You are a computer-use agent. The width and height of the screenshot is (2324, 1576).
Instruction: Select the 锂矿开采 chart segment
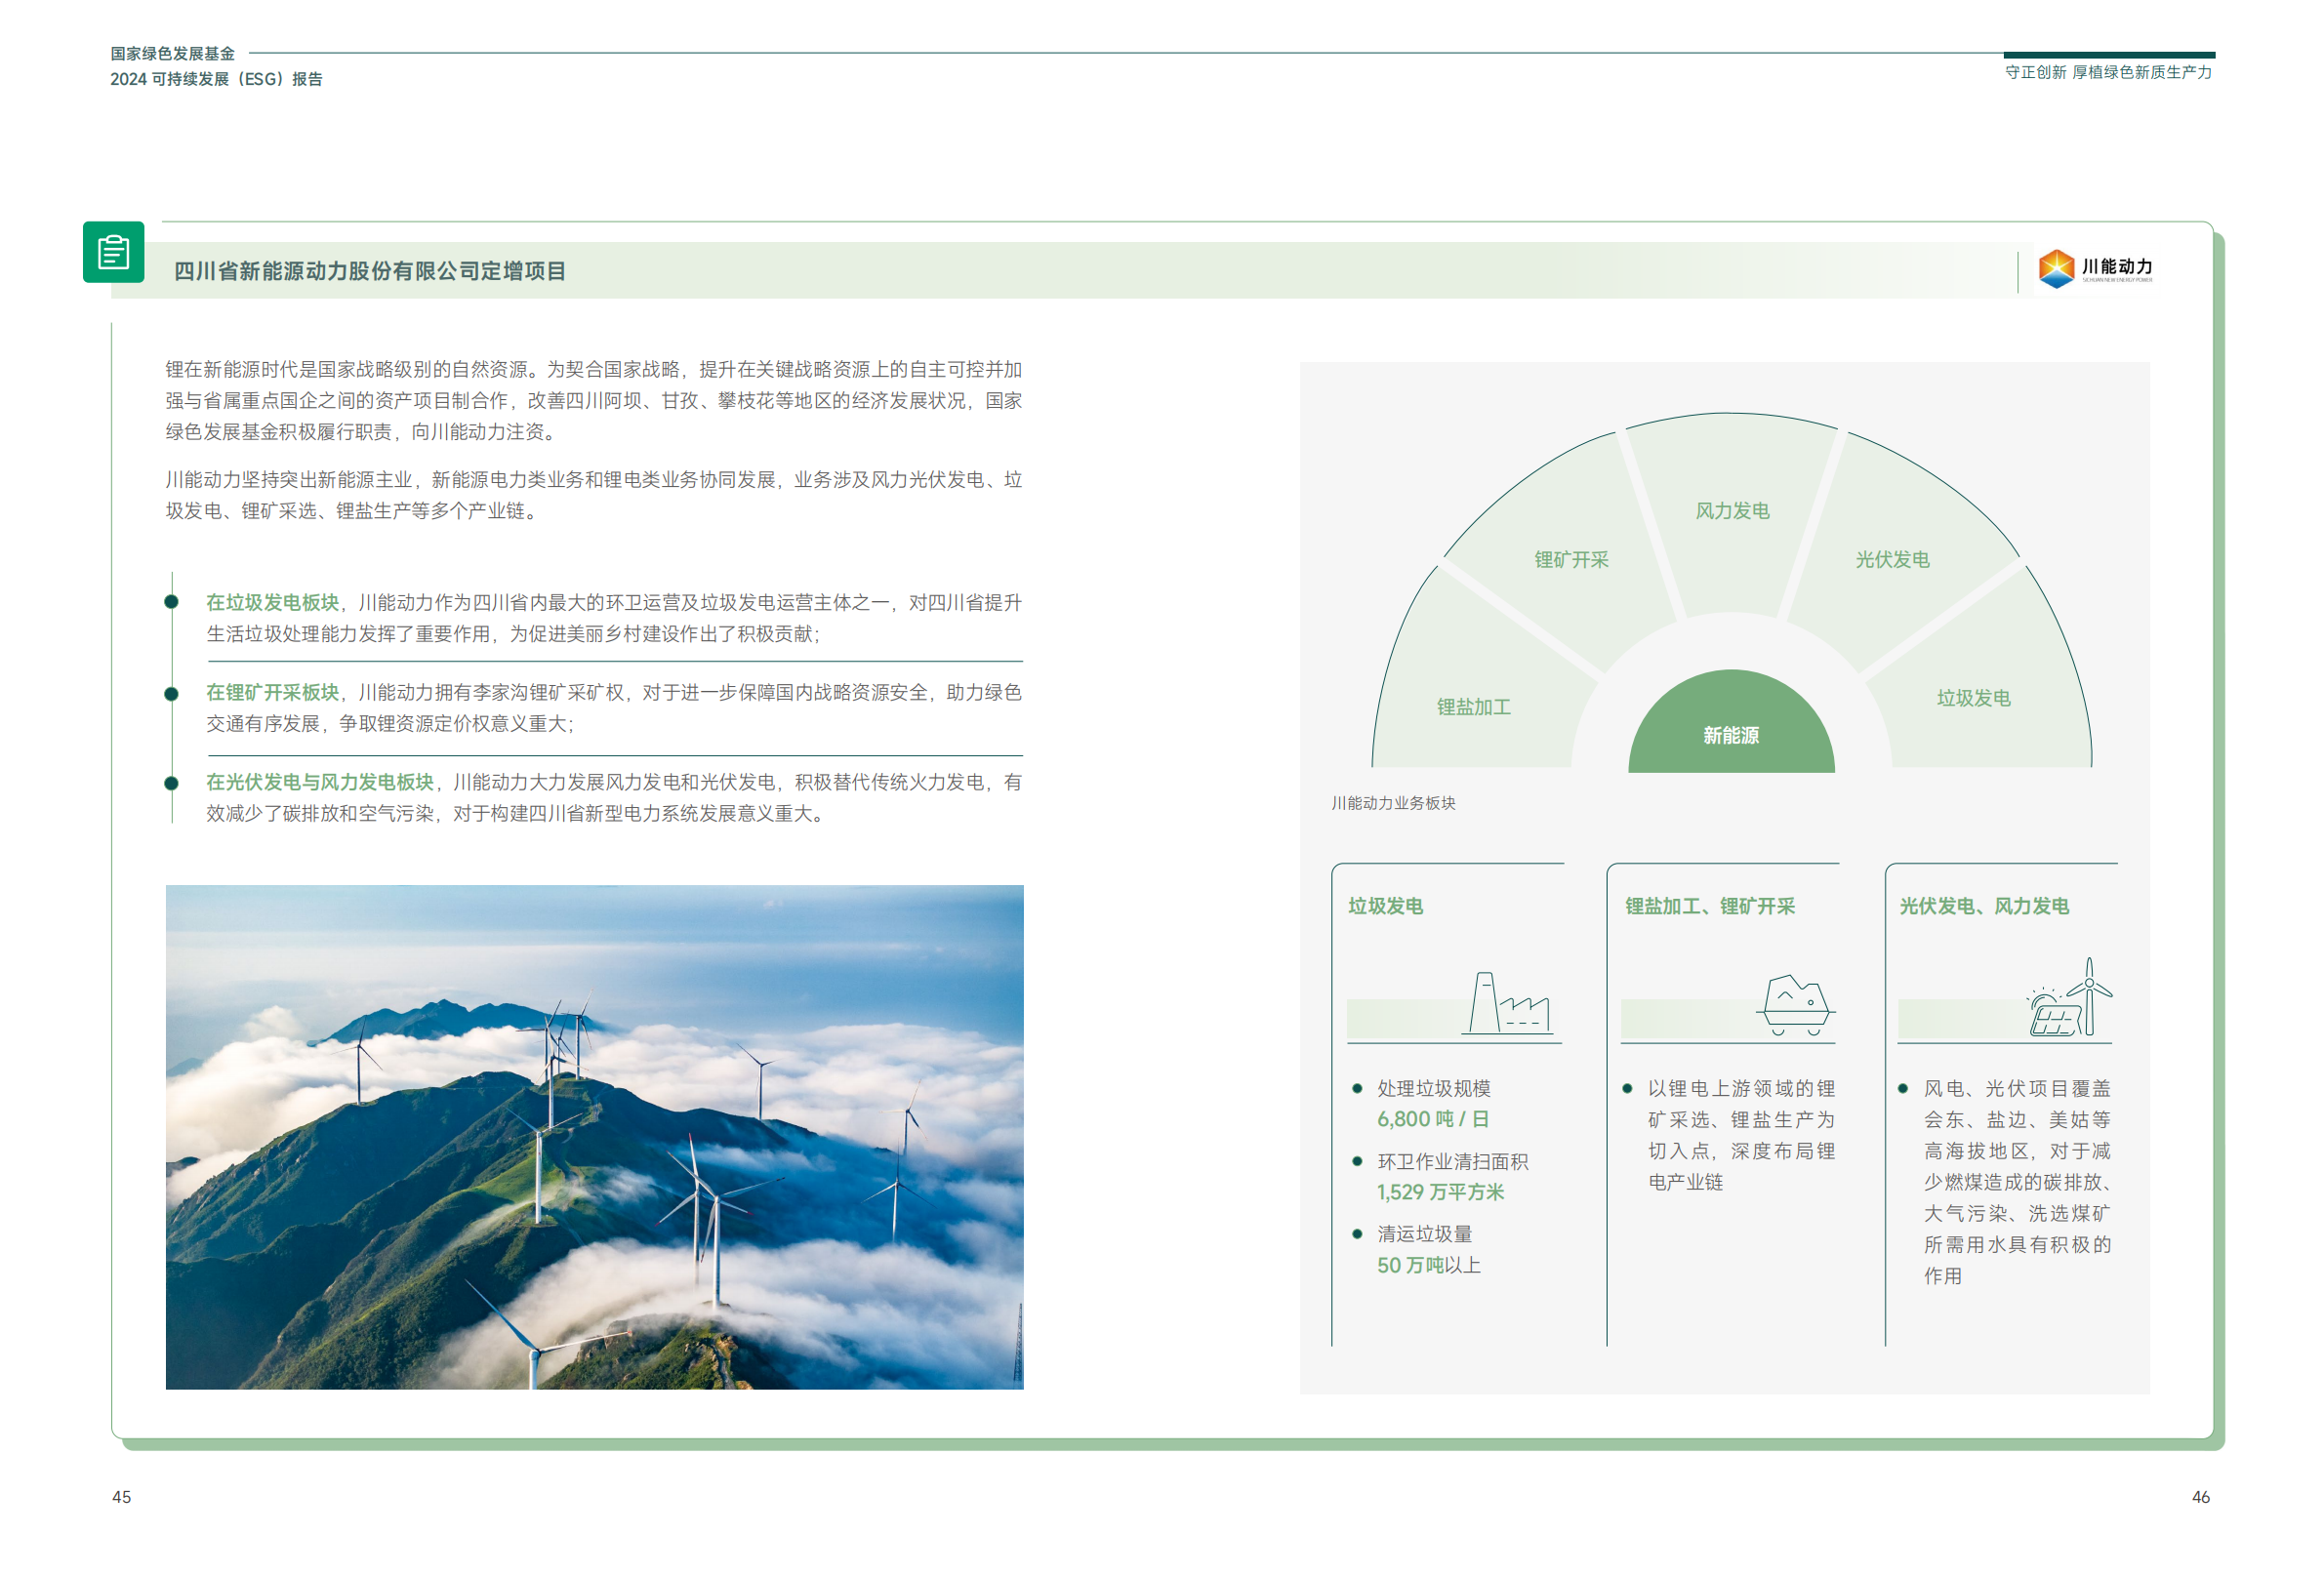tap(1571, 560)
